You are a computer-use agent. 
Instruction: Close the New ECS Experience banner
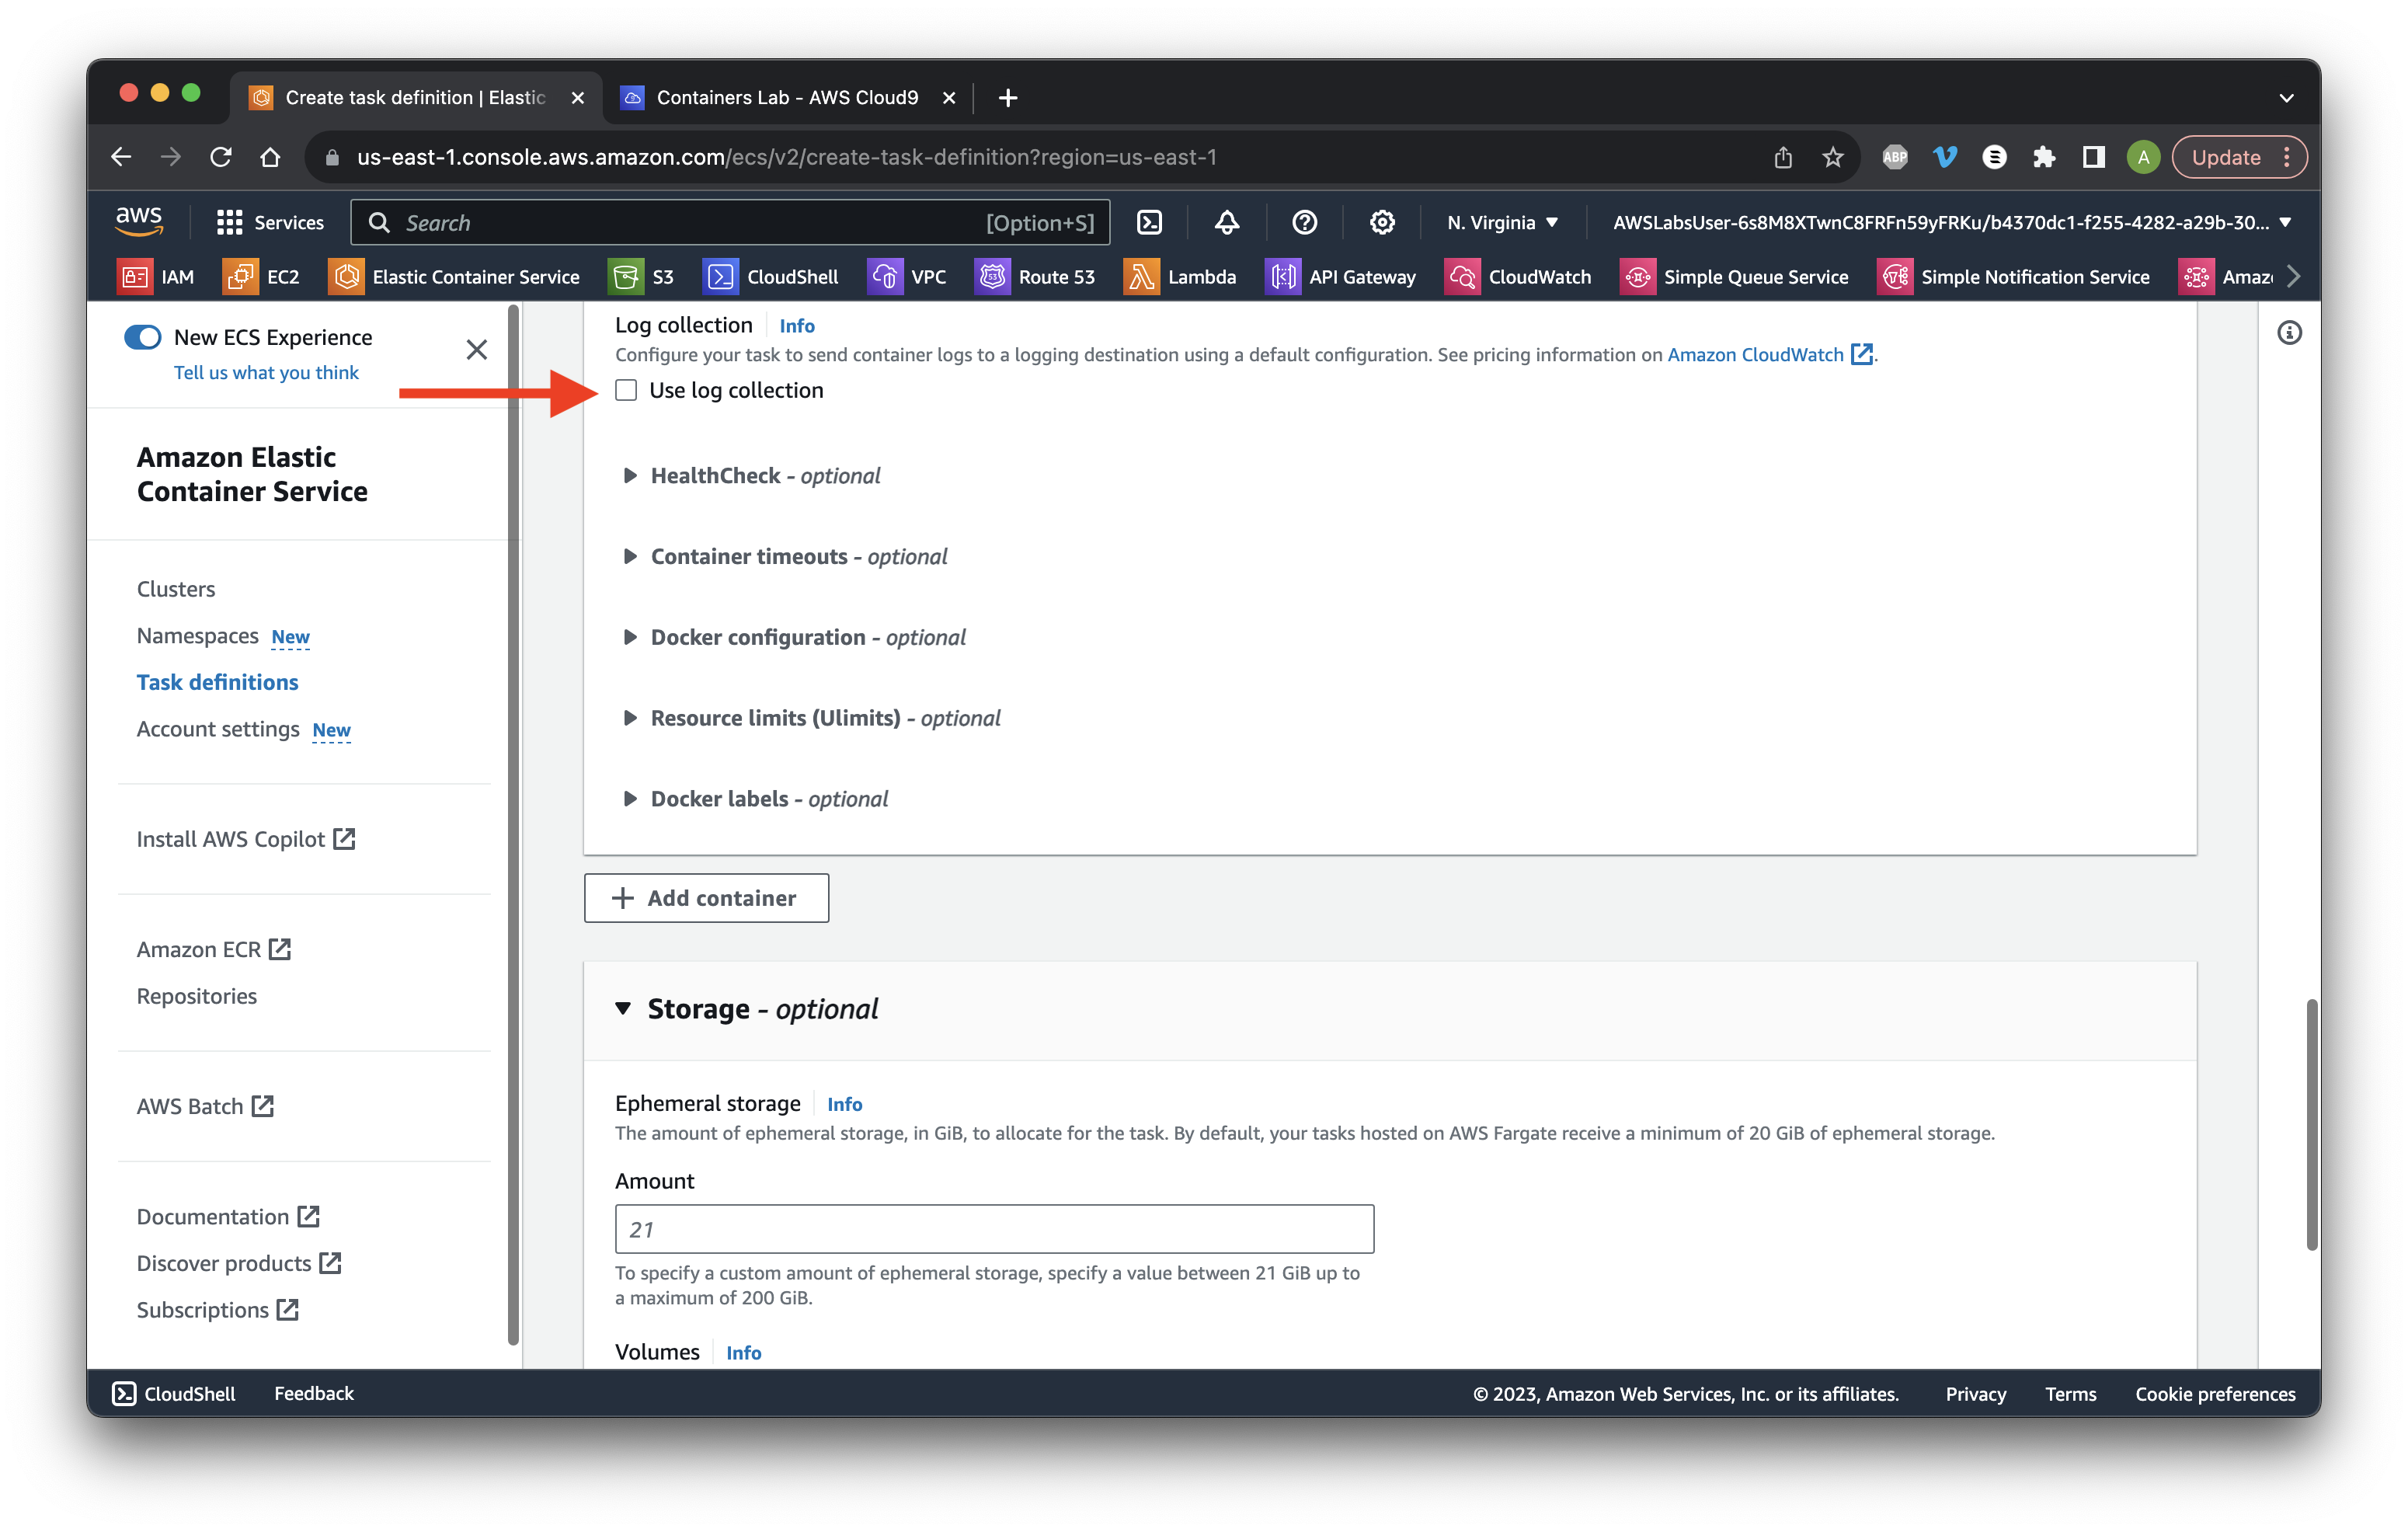[477, 349]
